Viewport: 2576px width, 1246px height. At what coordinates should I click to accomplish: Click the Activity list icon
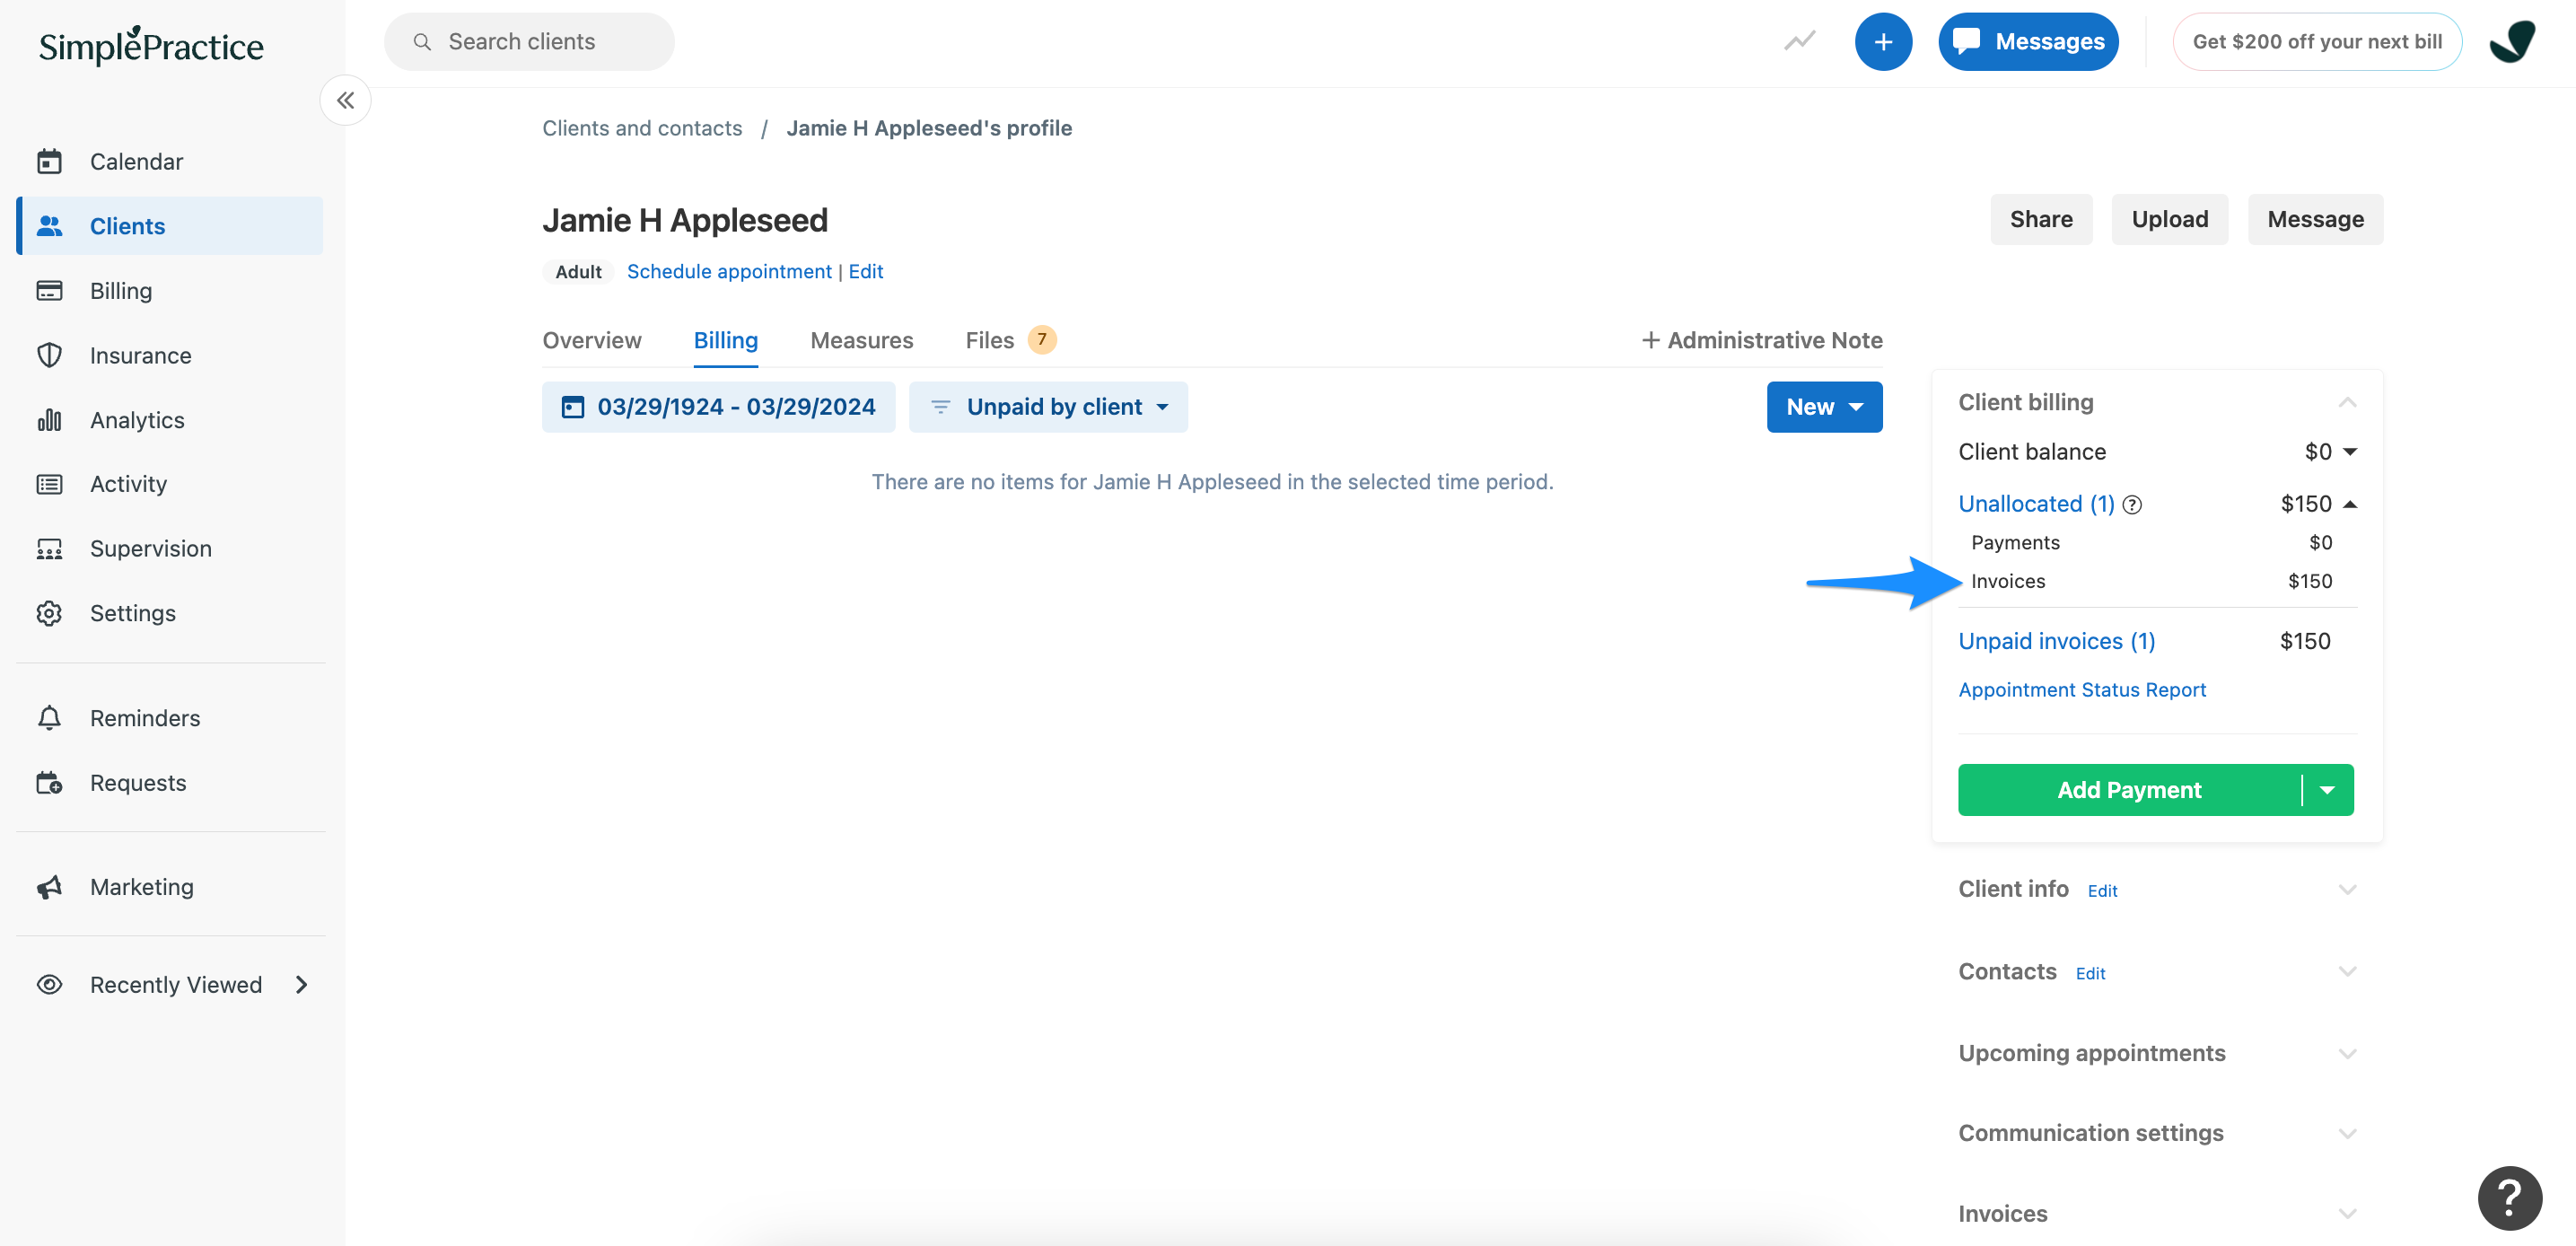click(49, 484)
